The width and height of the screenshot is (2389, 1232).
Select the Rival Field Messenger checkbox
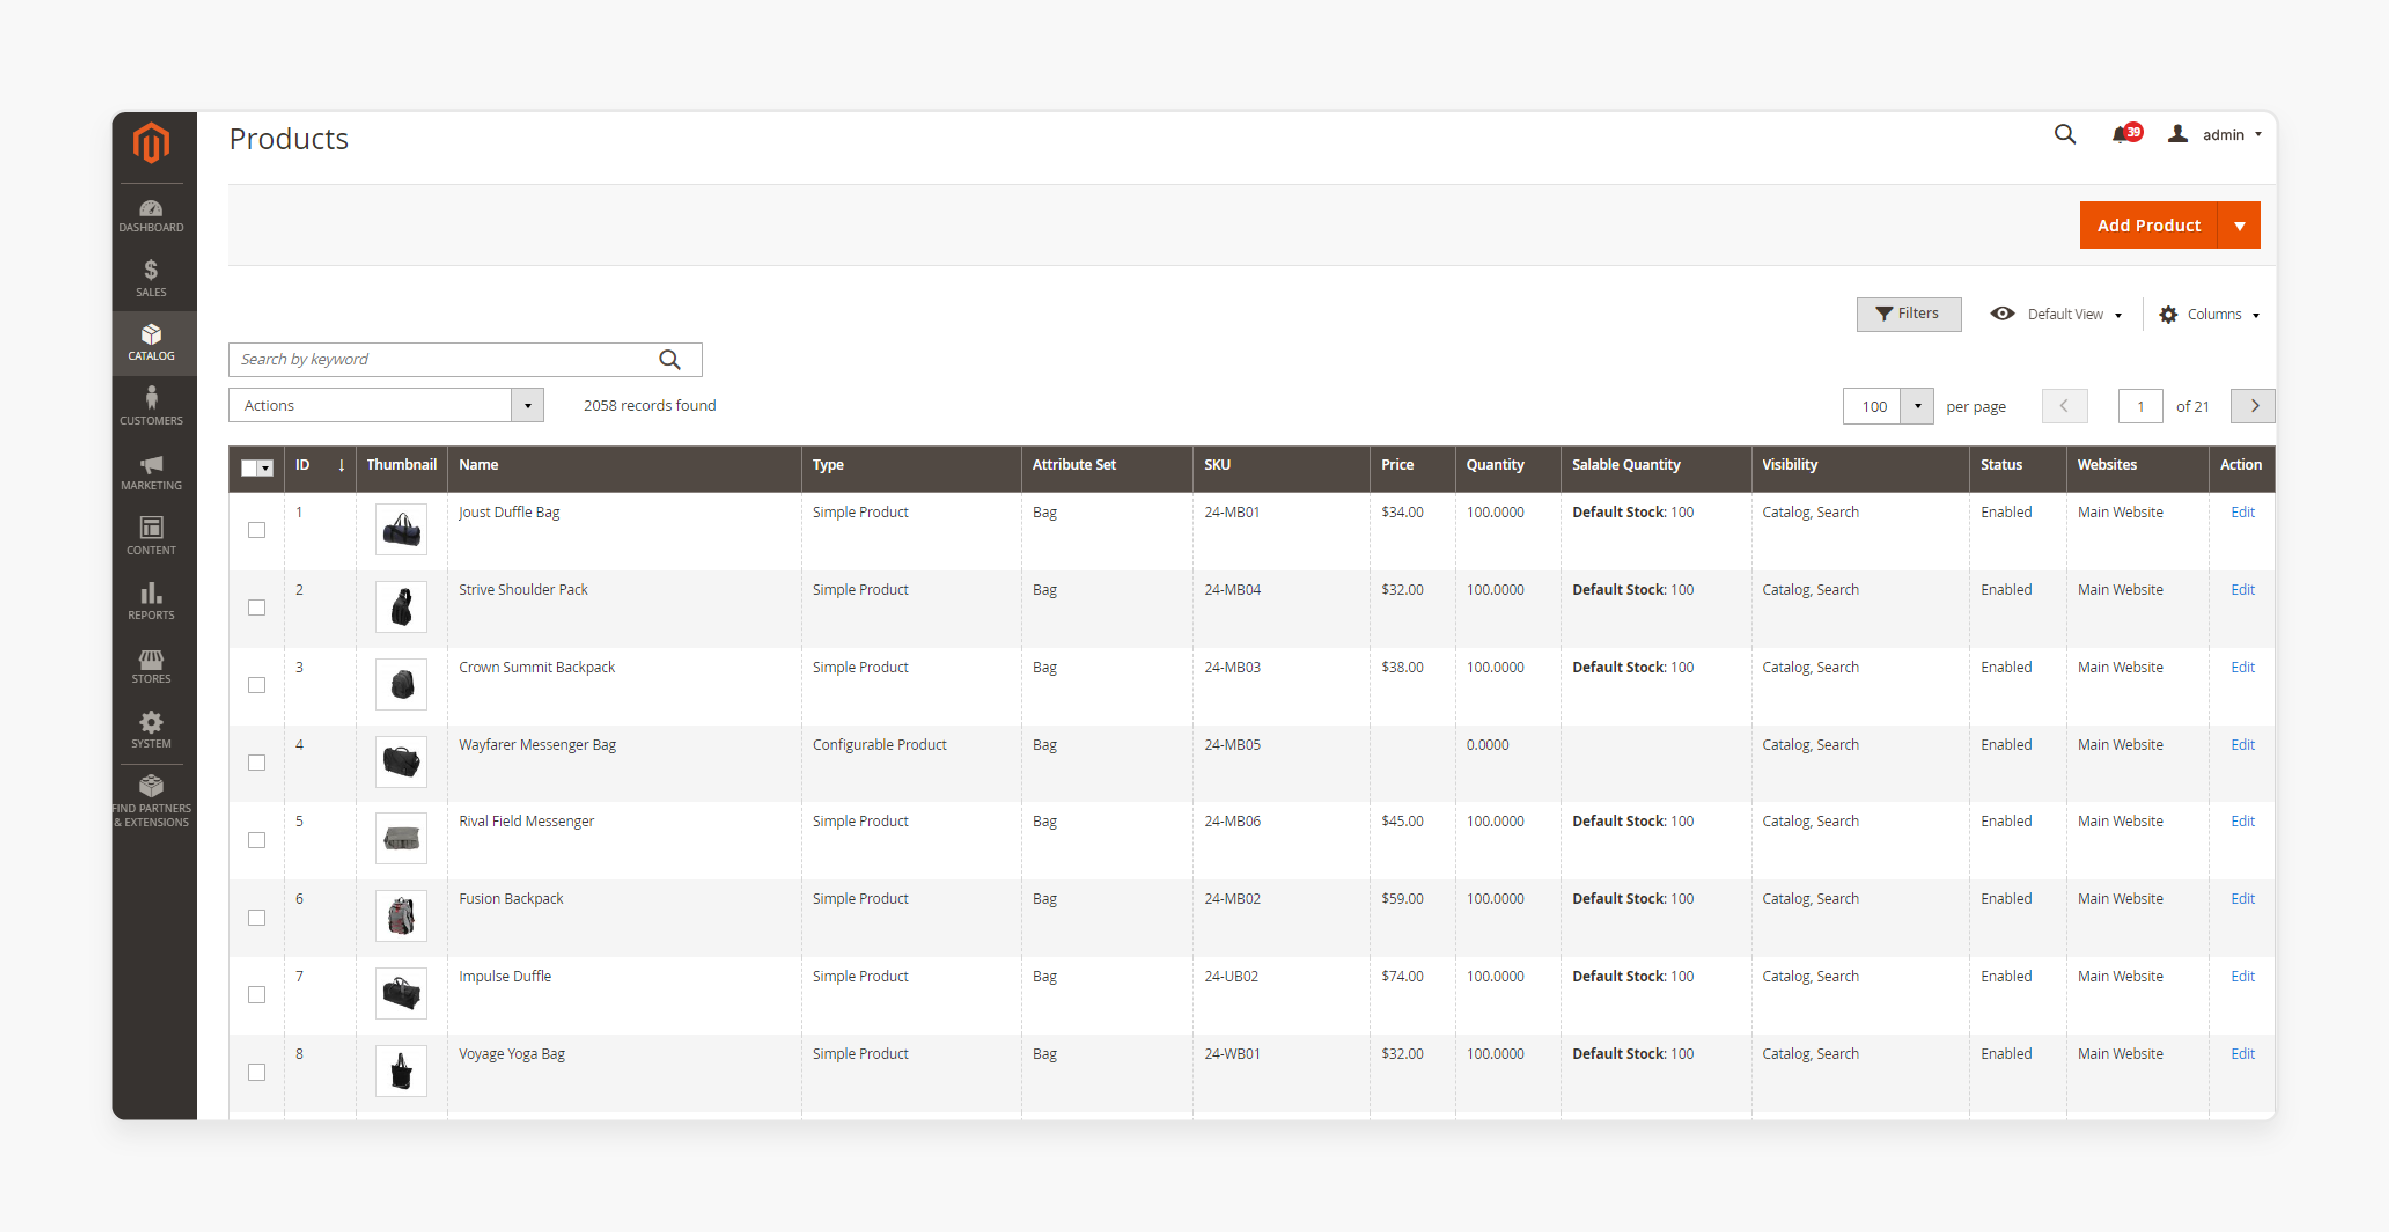tap(257, 840)
